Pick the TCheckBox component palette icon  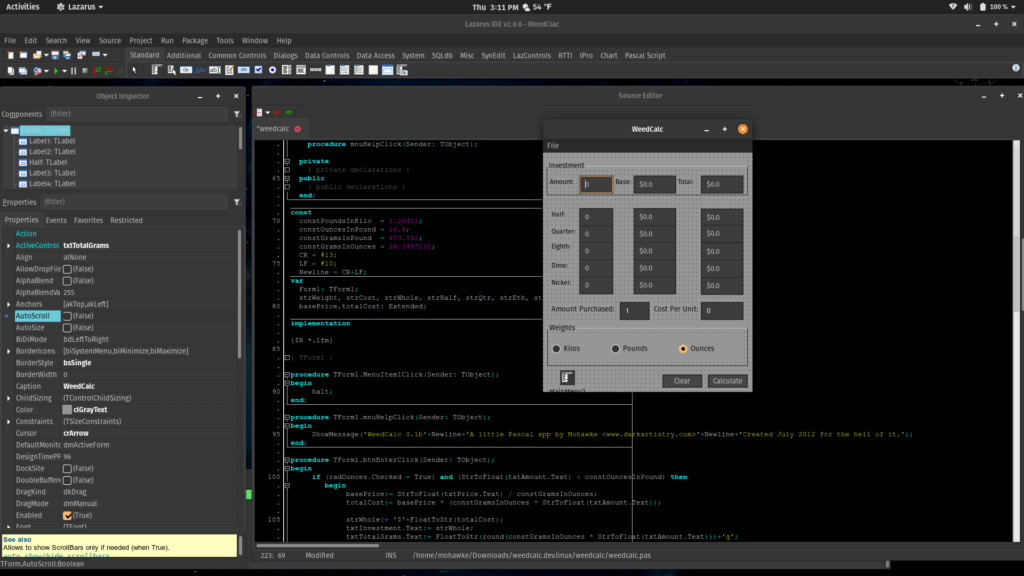258,70
